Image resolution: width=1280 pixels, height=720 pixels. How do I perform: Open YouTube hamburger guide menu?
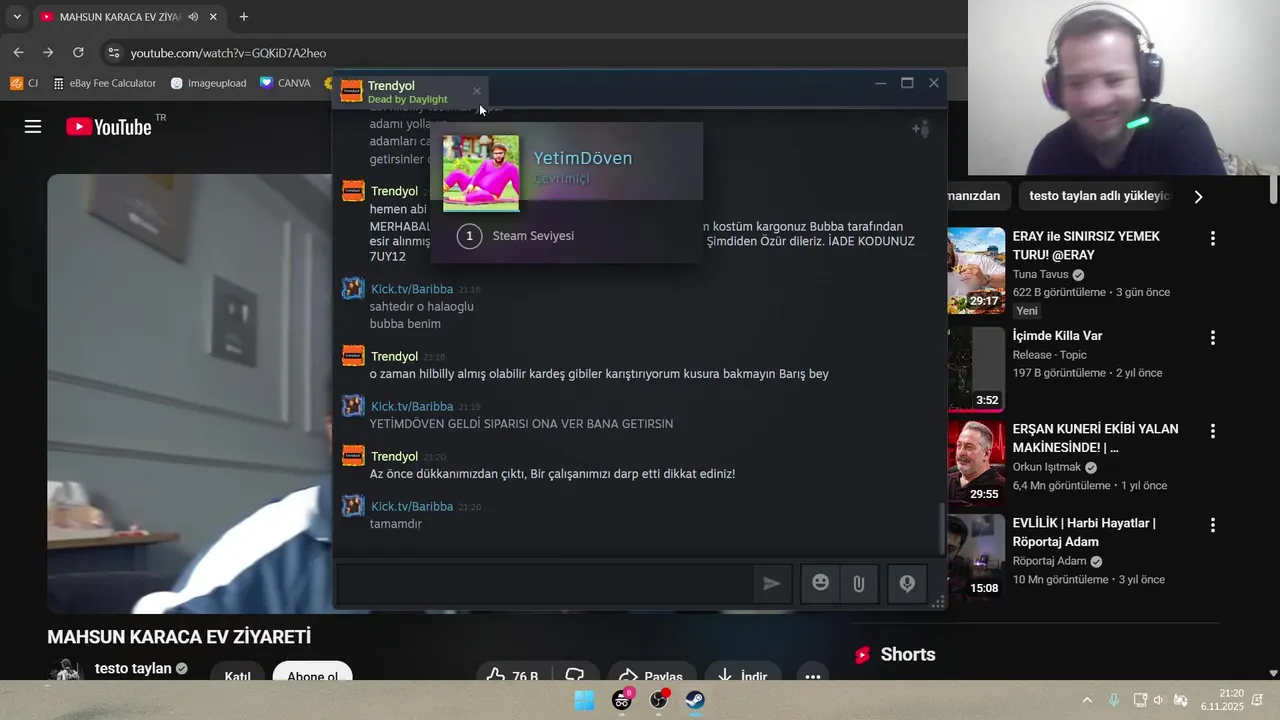(x=33, y=127)
